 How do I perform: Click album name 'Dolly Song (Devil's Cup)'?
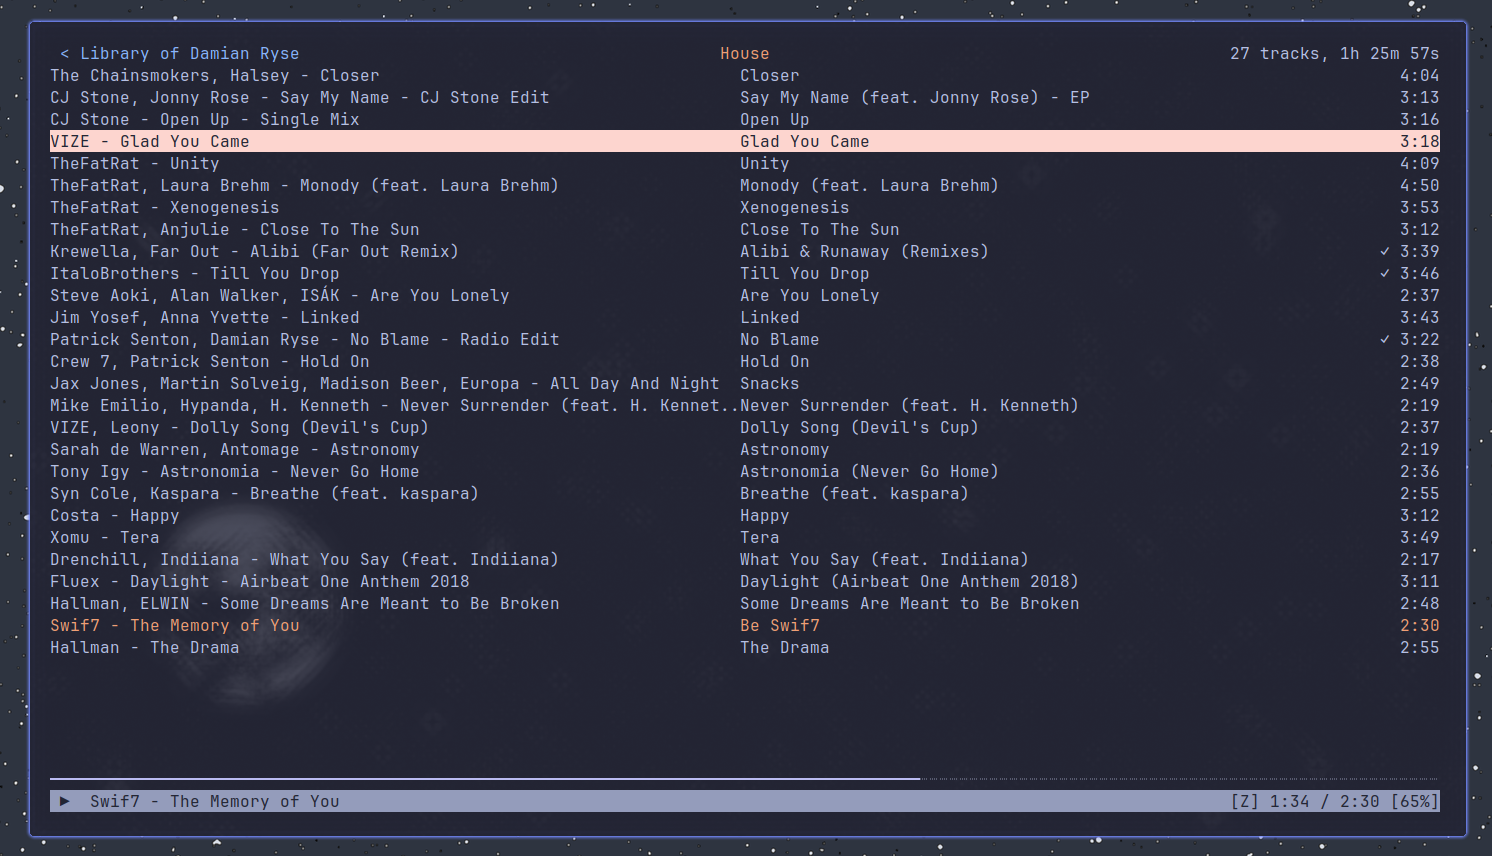(860, 428)
